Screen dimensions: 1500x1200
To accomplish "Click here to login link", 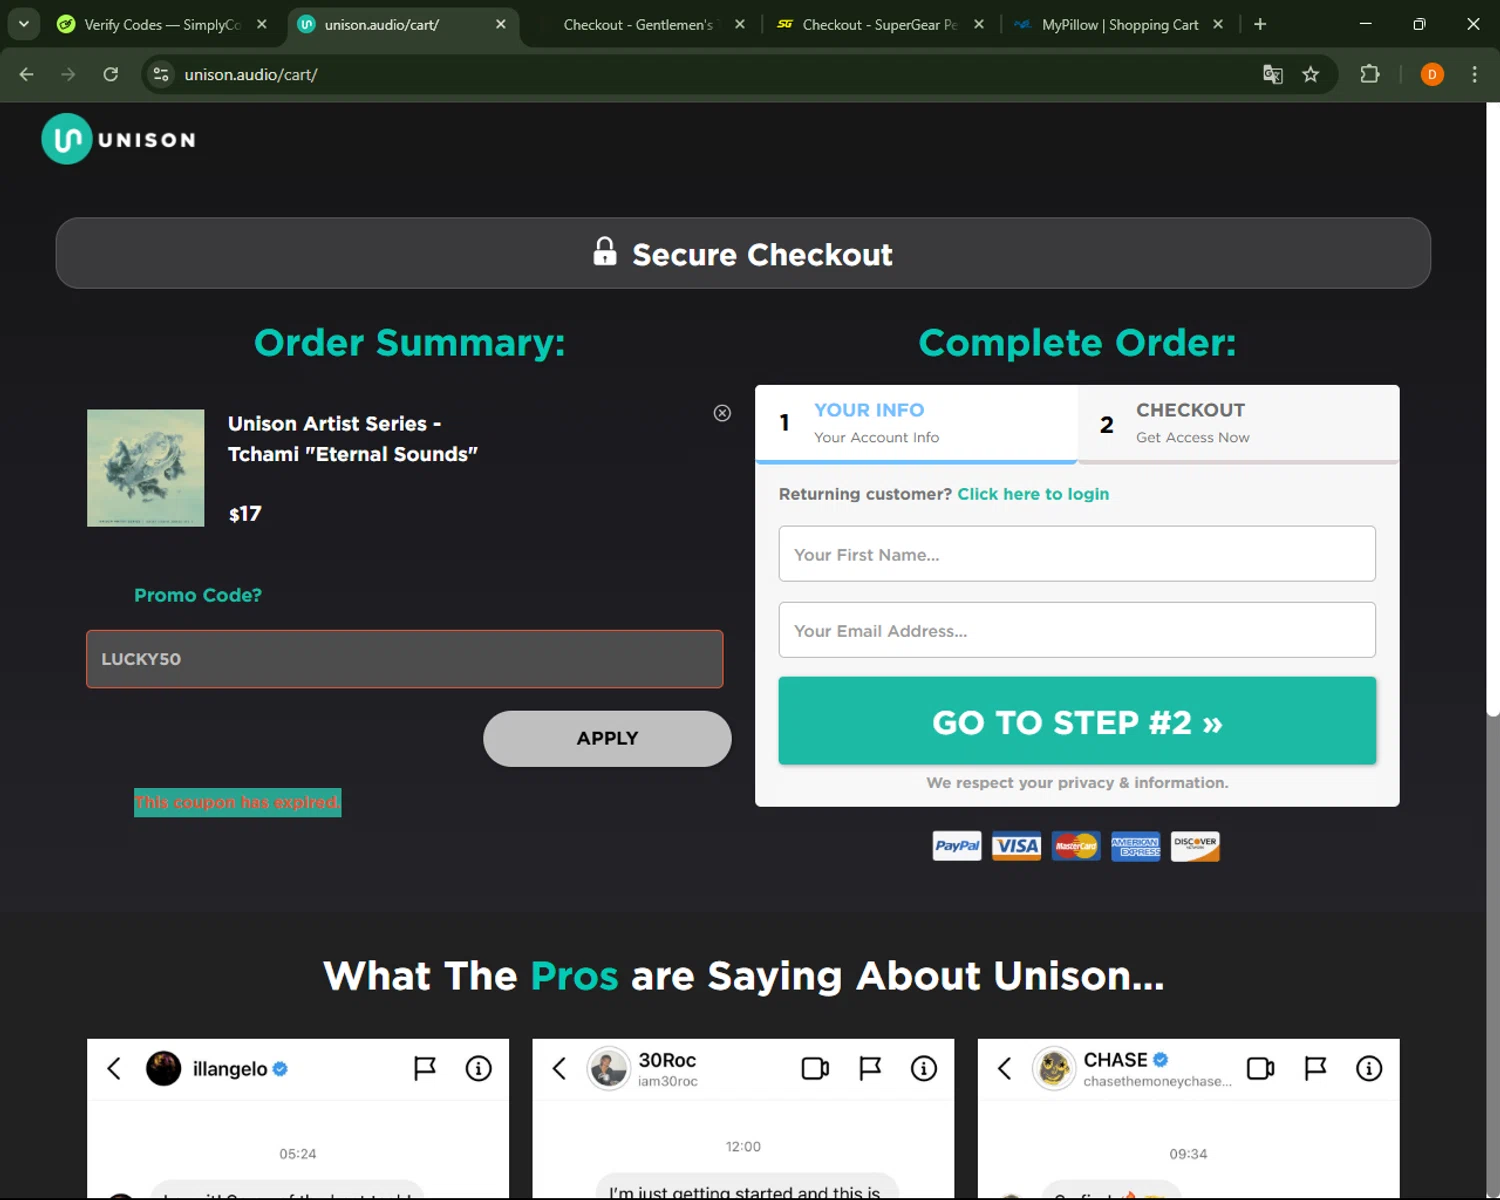I will (1033, 494).
